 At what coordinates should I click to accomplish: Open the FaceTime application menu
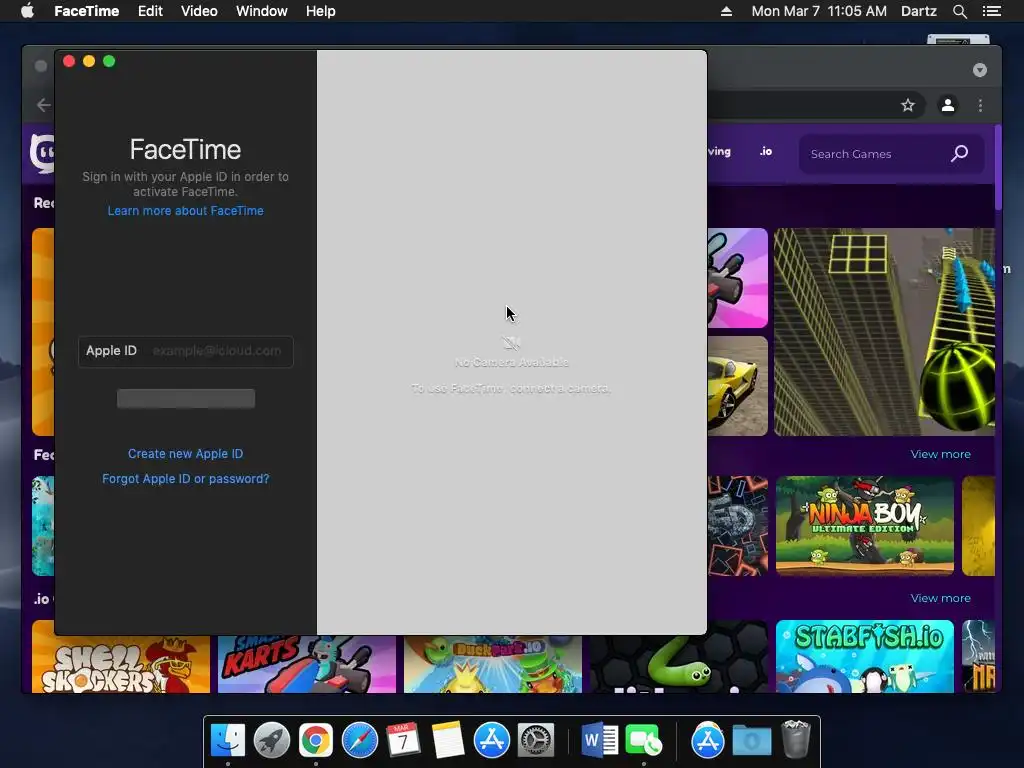pos(86,11)
